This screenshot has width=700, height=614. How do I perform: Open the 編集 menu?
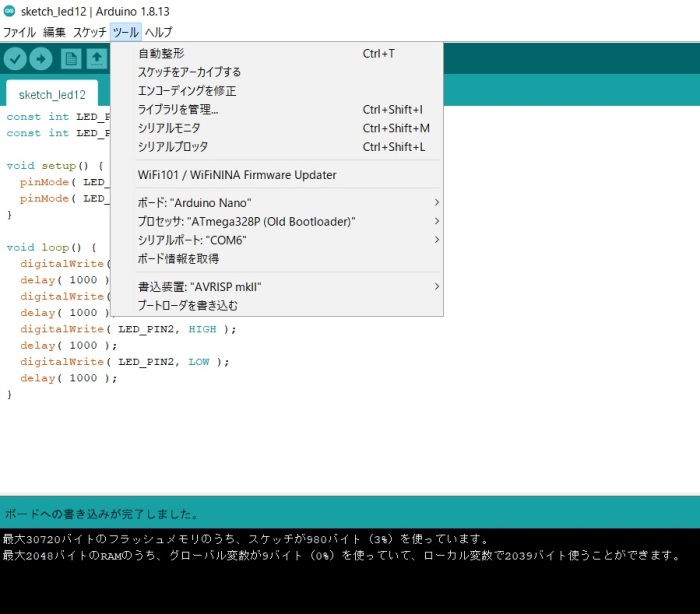pos(54,32)
